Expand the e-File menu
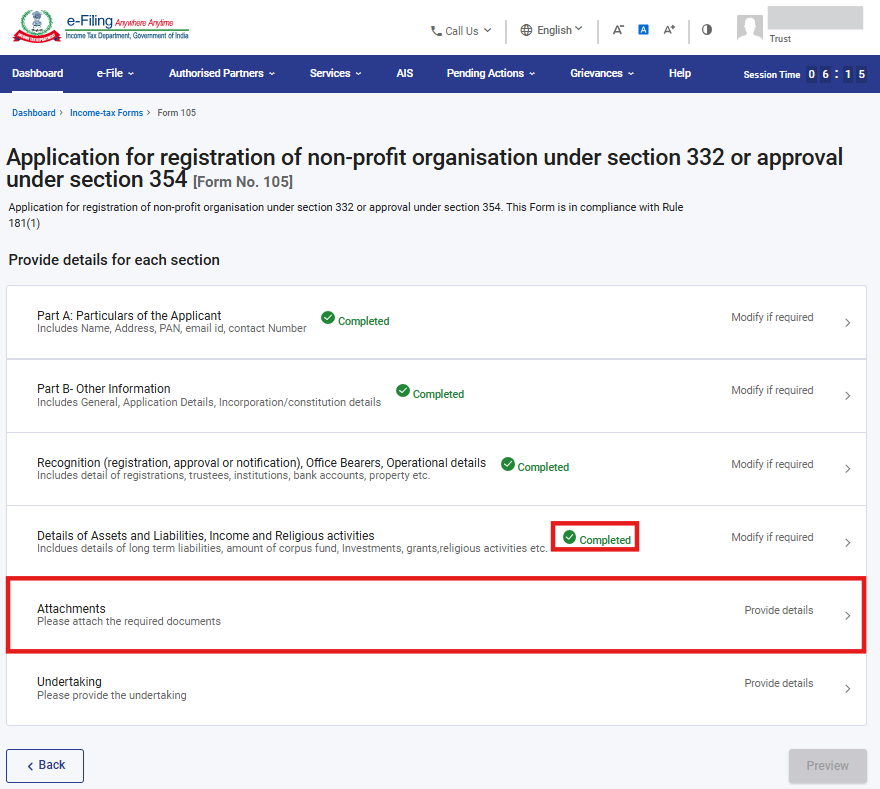880x789 pixels. click(x=115, y=73)
